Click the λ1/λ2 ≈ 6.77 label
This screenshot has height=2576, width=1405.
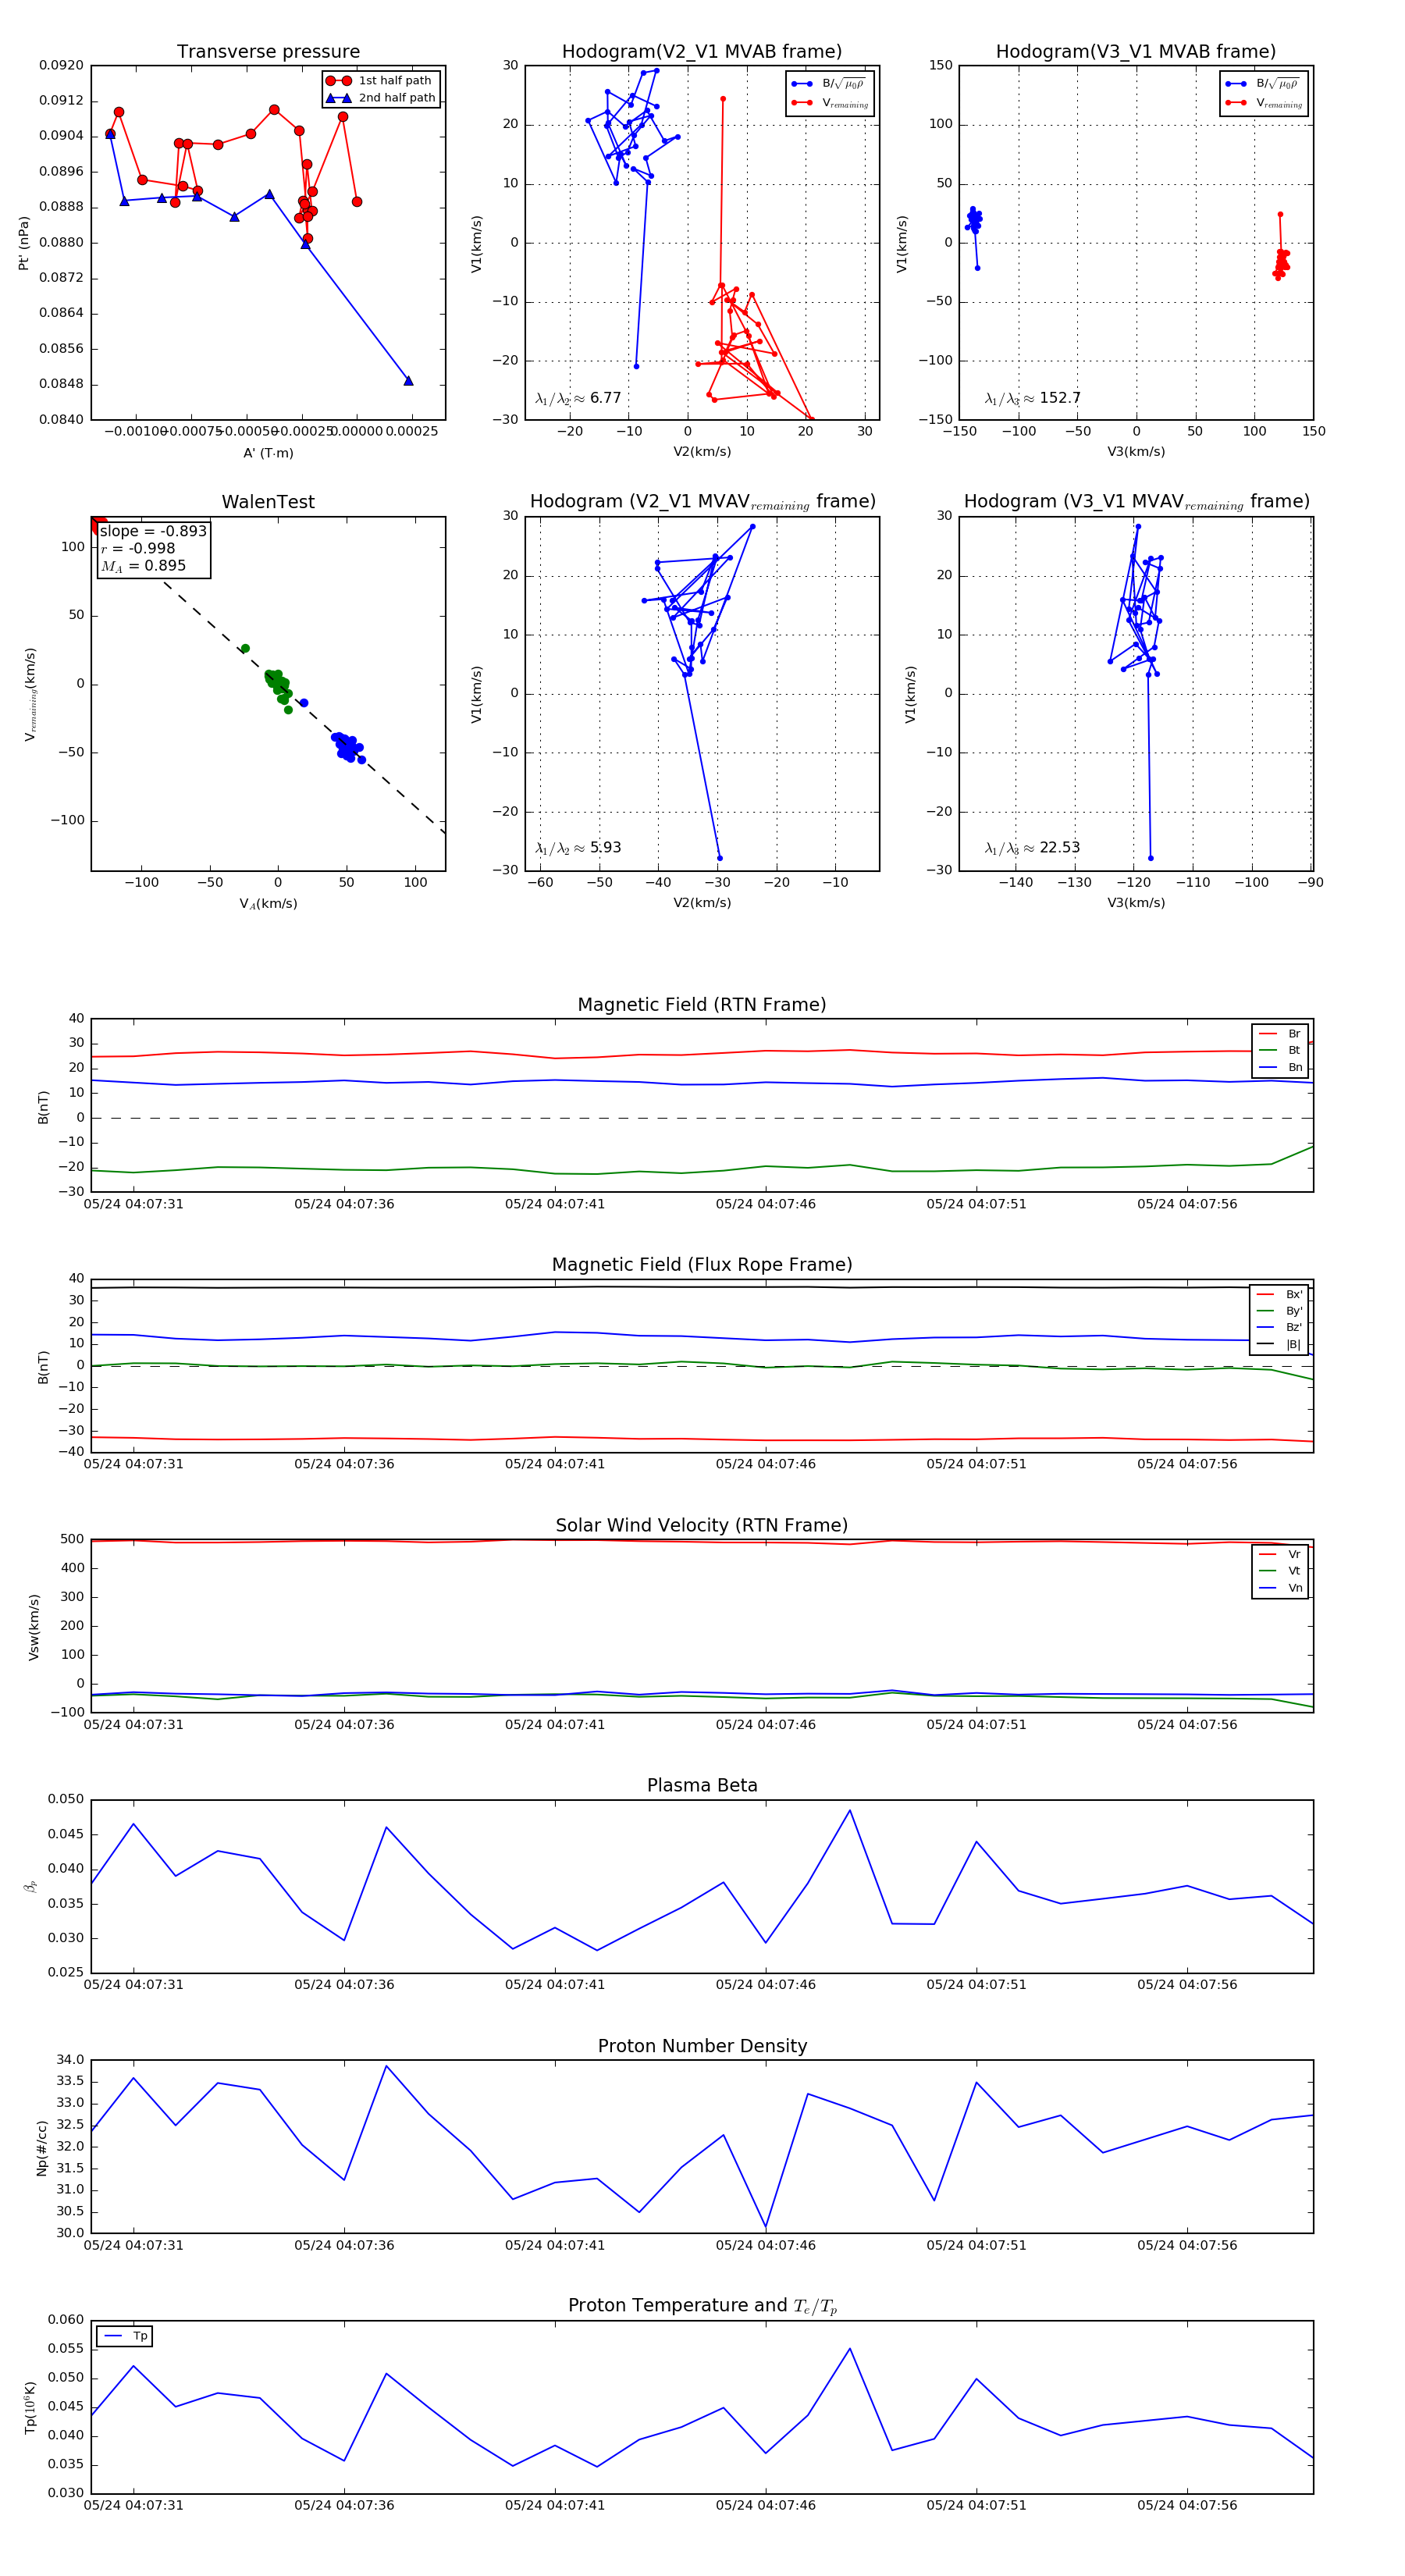tap(578, 398)
